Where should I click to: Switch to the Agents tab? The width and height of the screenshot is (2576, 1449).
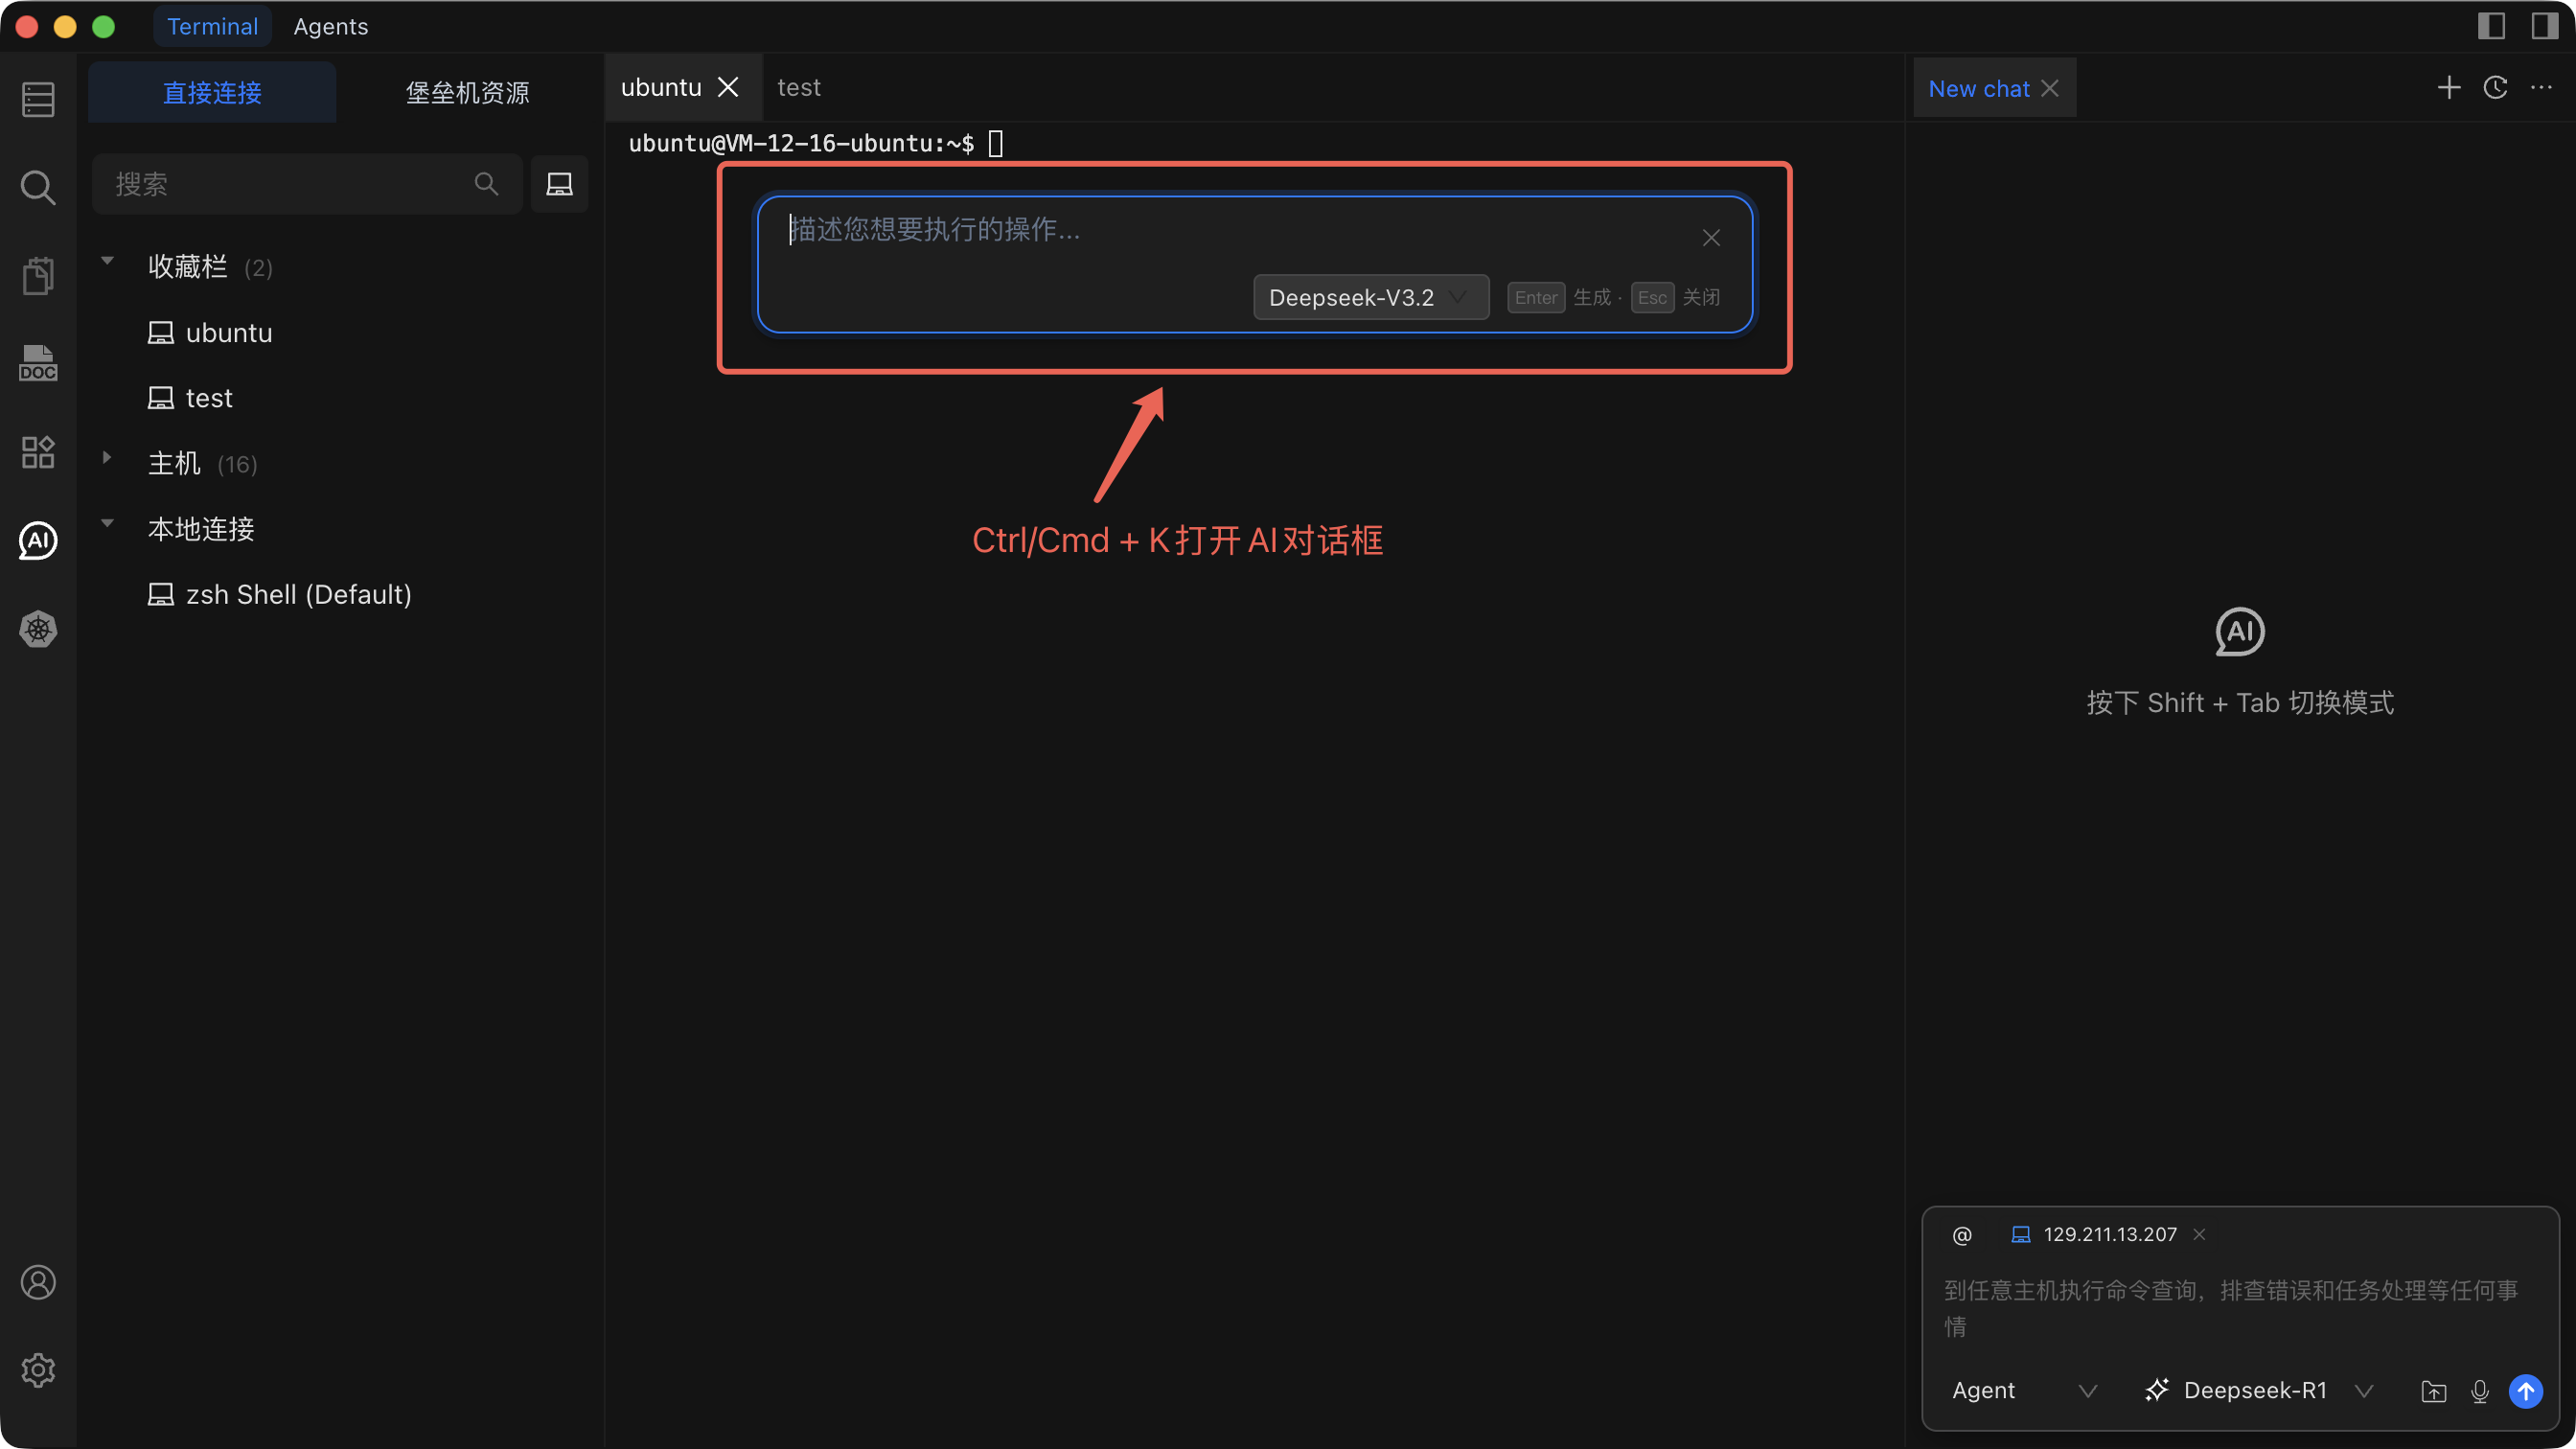[x=330, y=26]
